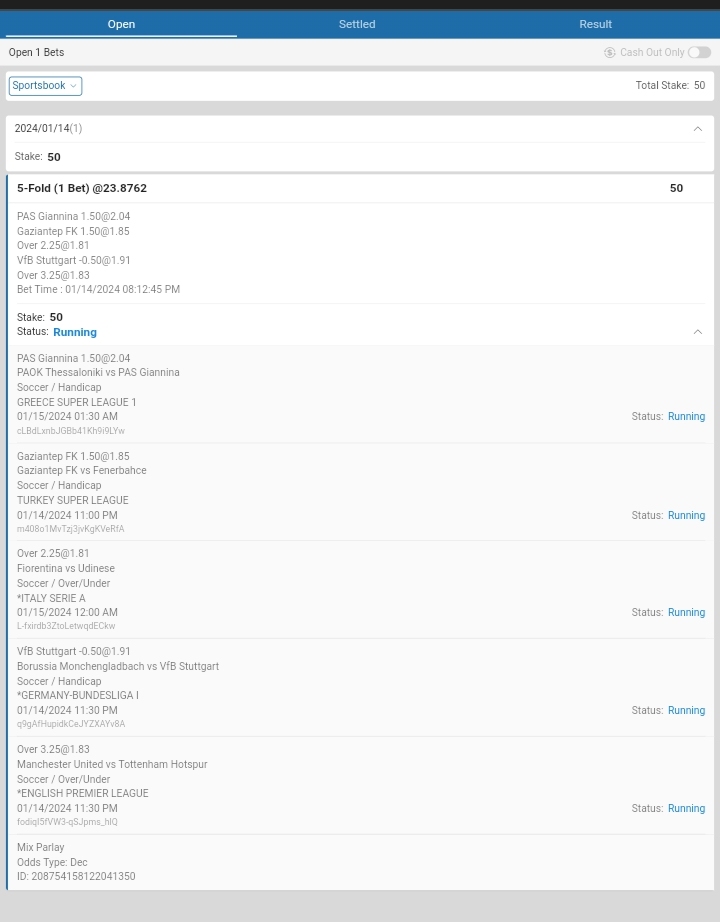Open the Result tab
720x922 pixels.
pyautogui.click(x=595, y=24)
